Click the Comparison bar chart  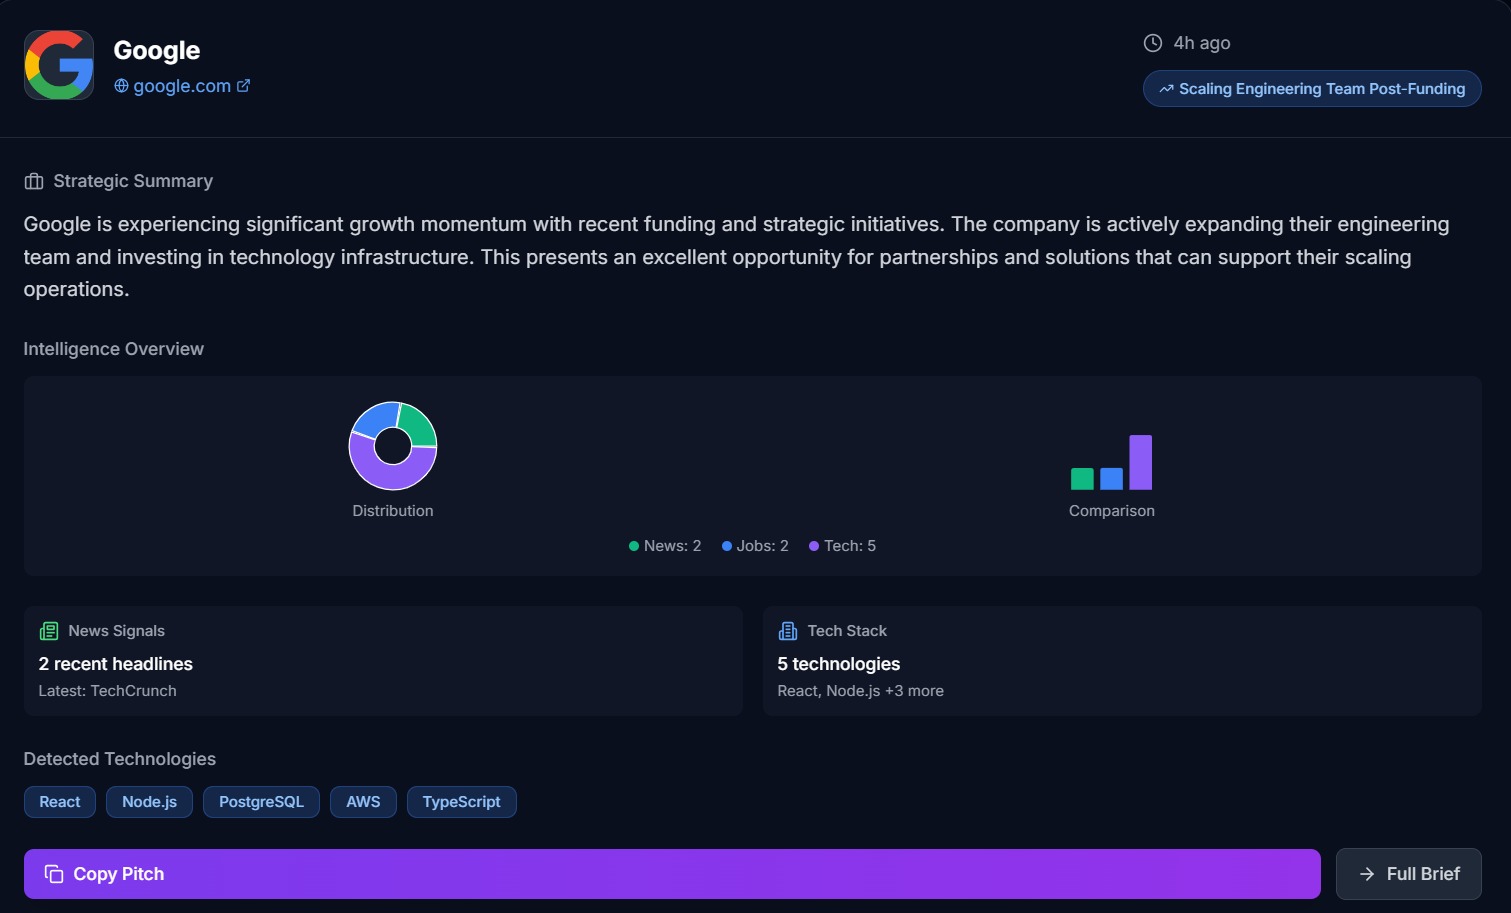[1111, 462]
